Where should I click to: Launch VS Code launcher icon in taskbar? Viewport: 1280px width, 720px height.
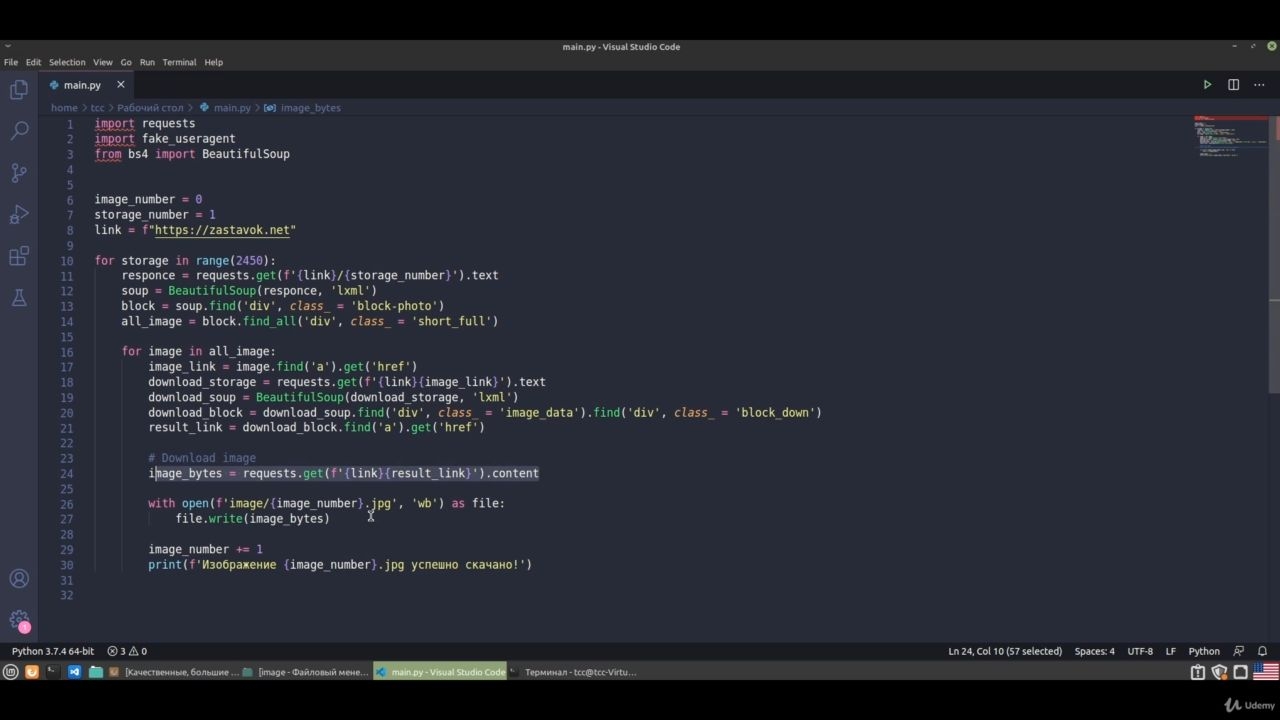click(74, 672)
